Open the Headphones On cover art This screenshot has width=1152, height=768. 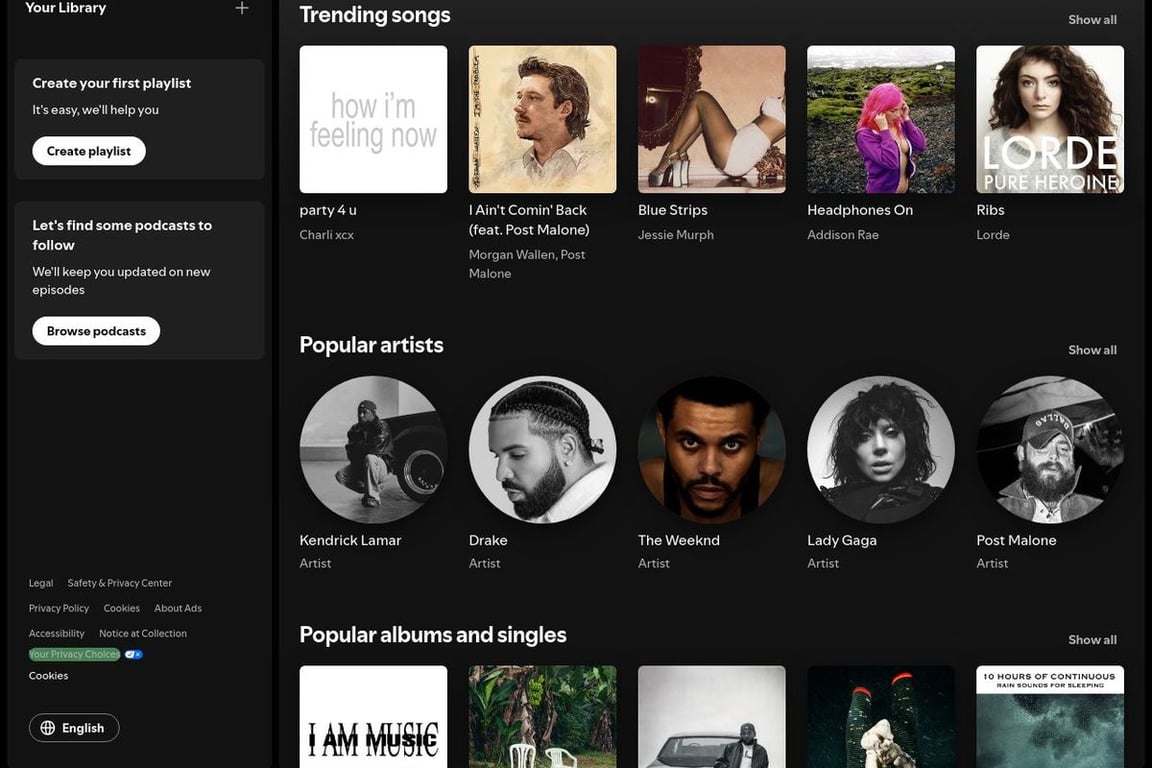click(881, 119)
